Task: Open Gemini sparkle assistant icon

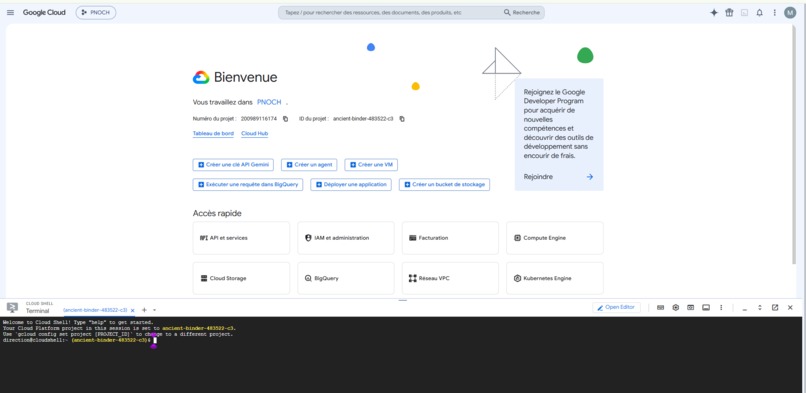Action: (713, 13)
